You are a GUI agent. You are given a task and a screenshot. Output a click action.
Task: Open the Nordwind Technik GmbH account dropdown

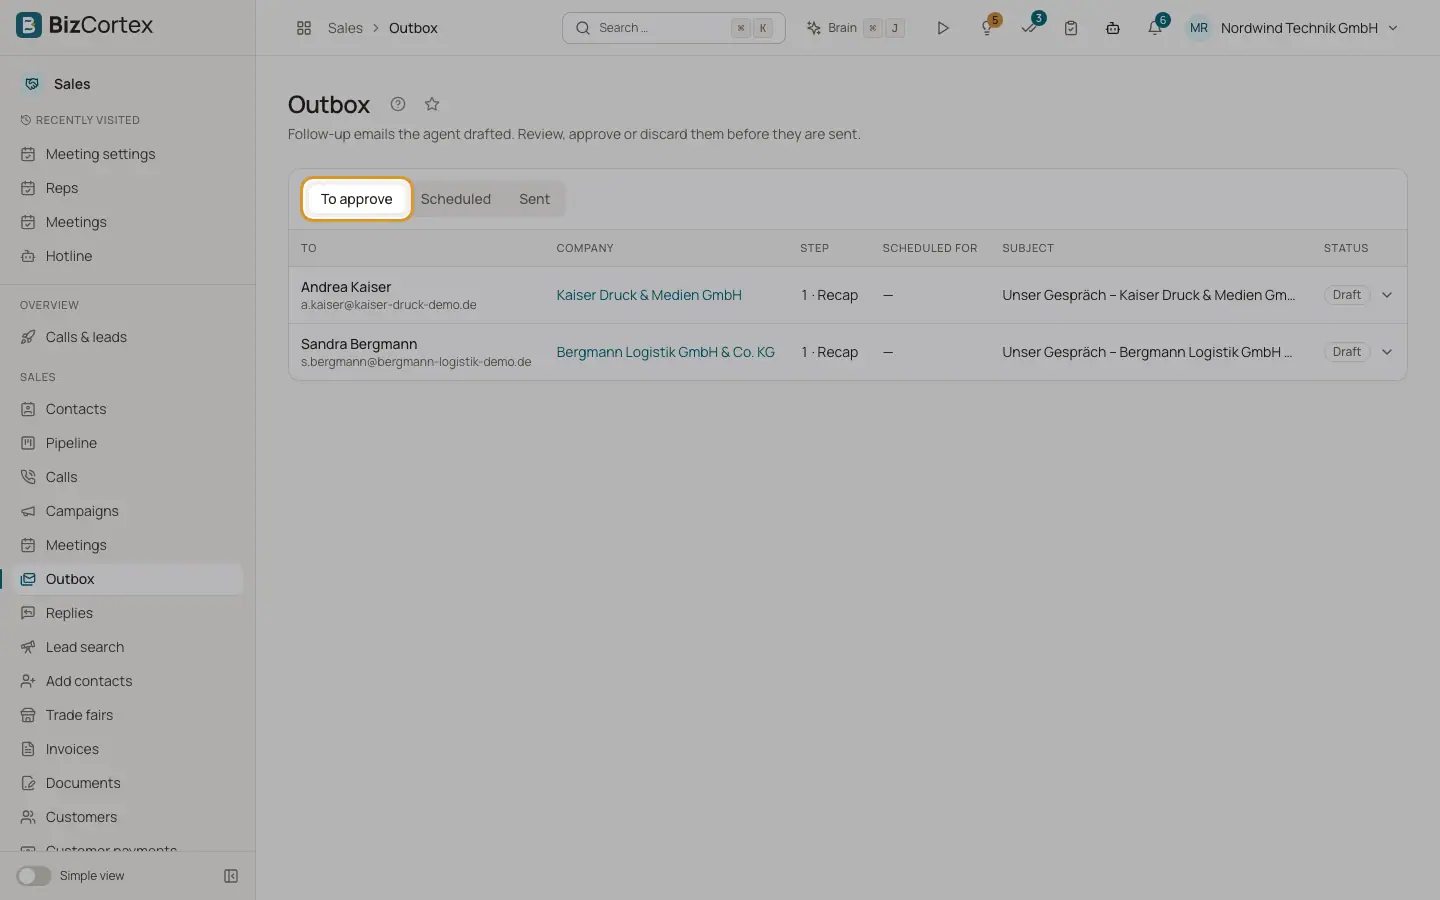tap(1309, 28)
